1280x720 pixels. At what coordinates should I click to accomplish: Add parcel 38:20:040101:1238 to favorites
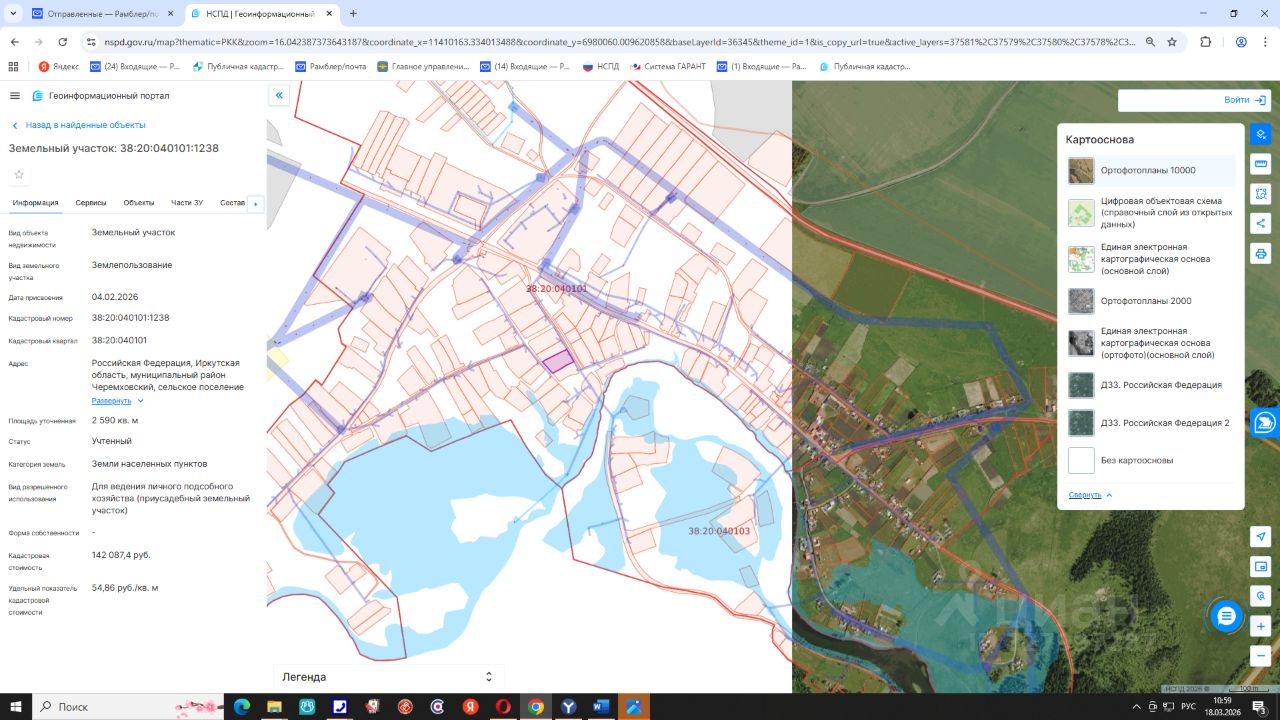(x=19, y=175)
